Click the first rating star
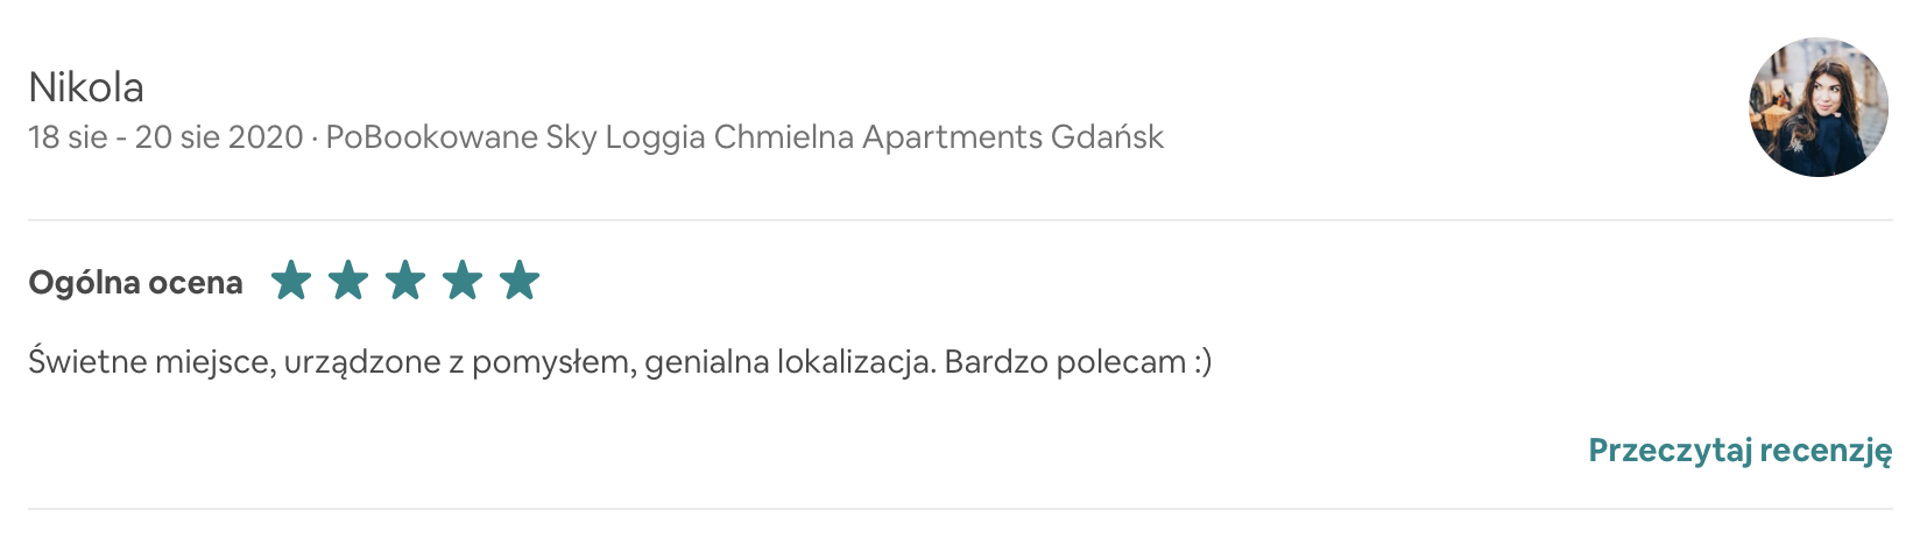 [x=291, y=281]
